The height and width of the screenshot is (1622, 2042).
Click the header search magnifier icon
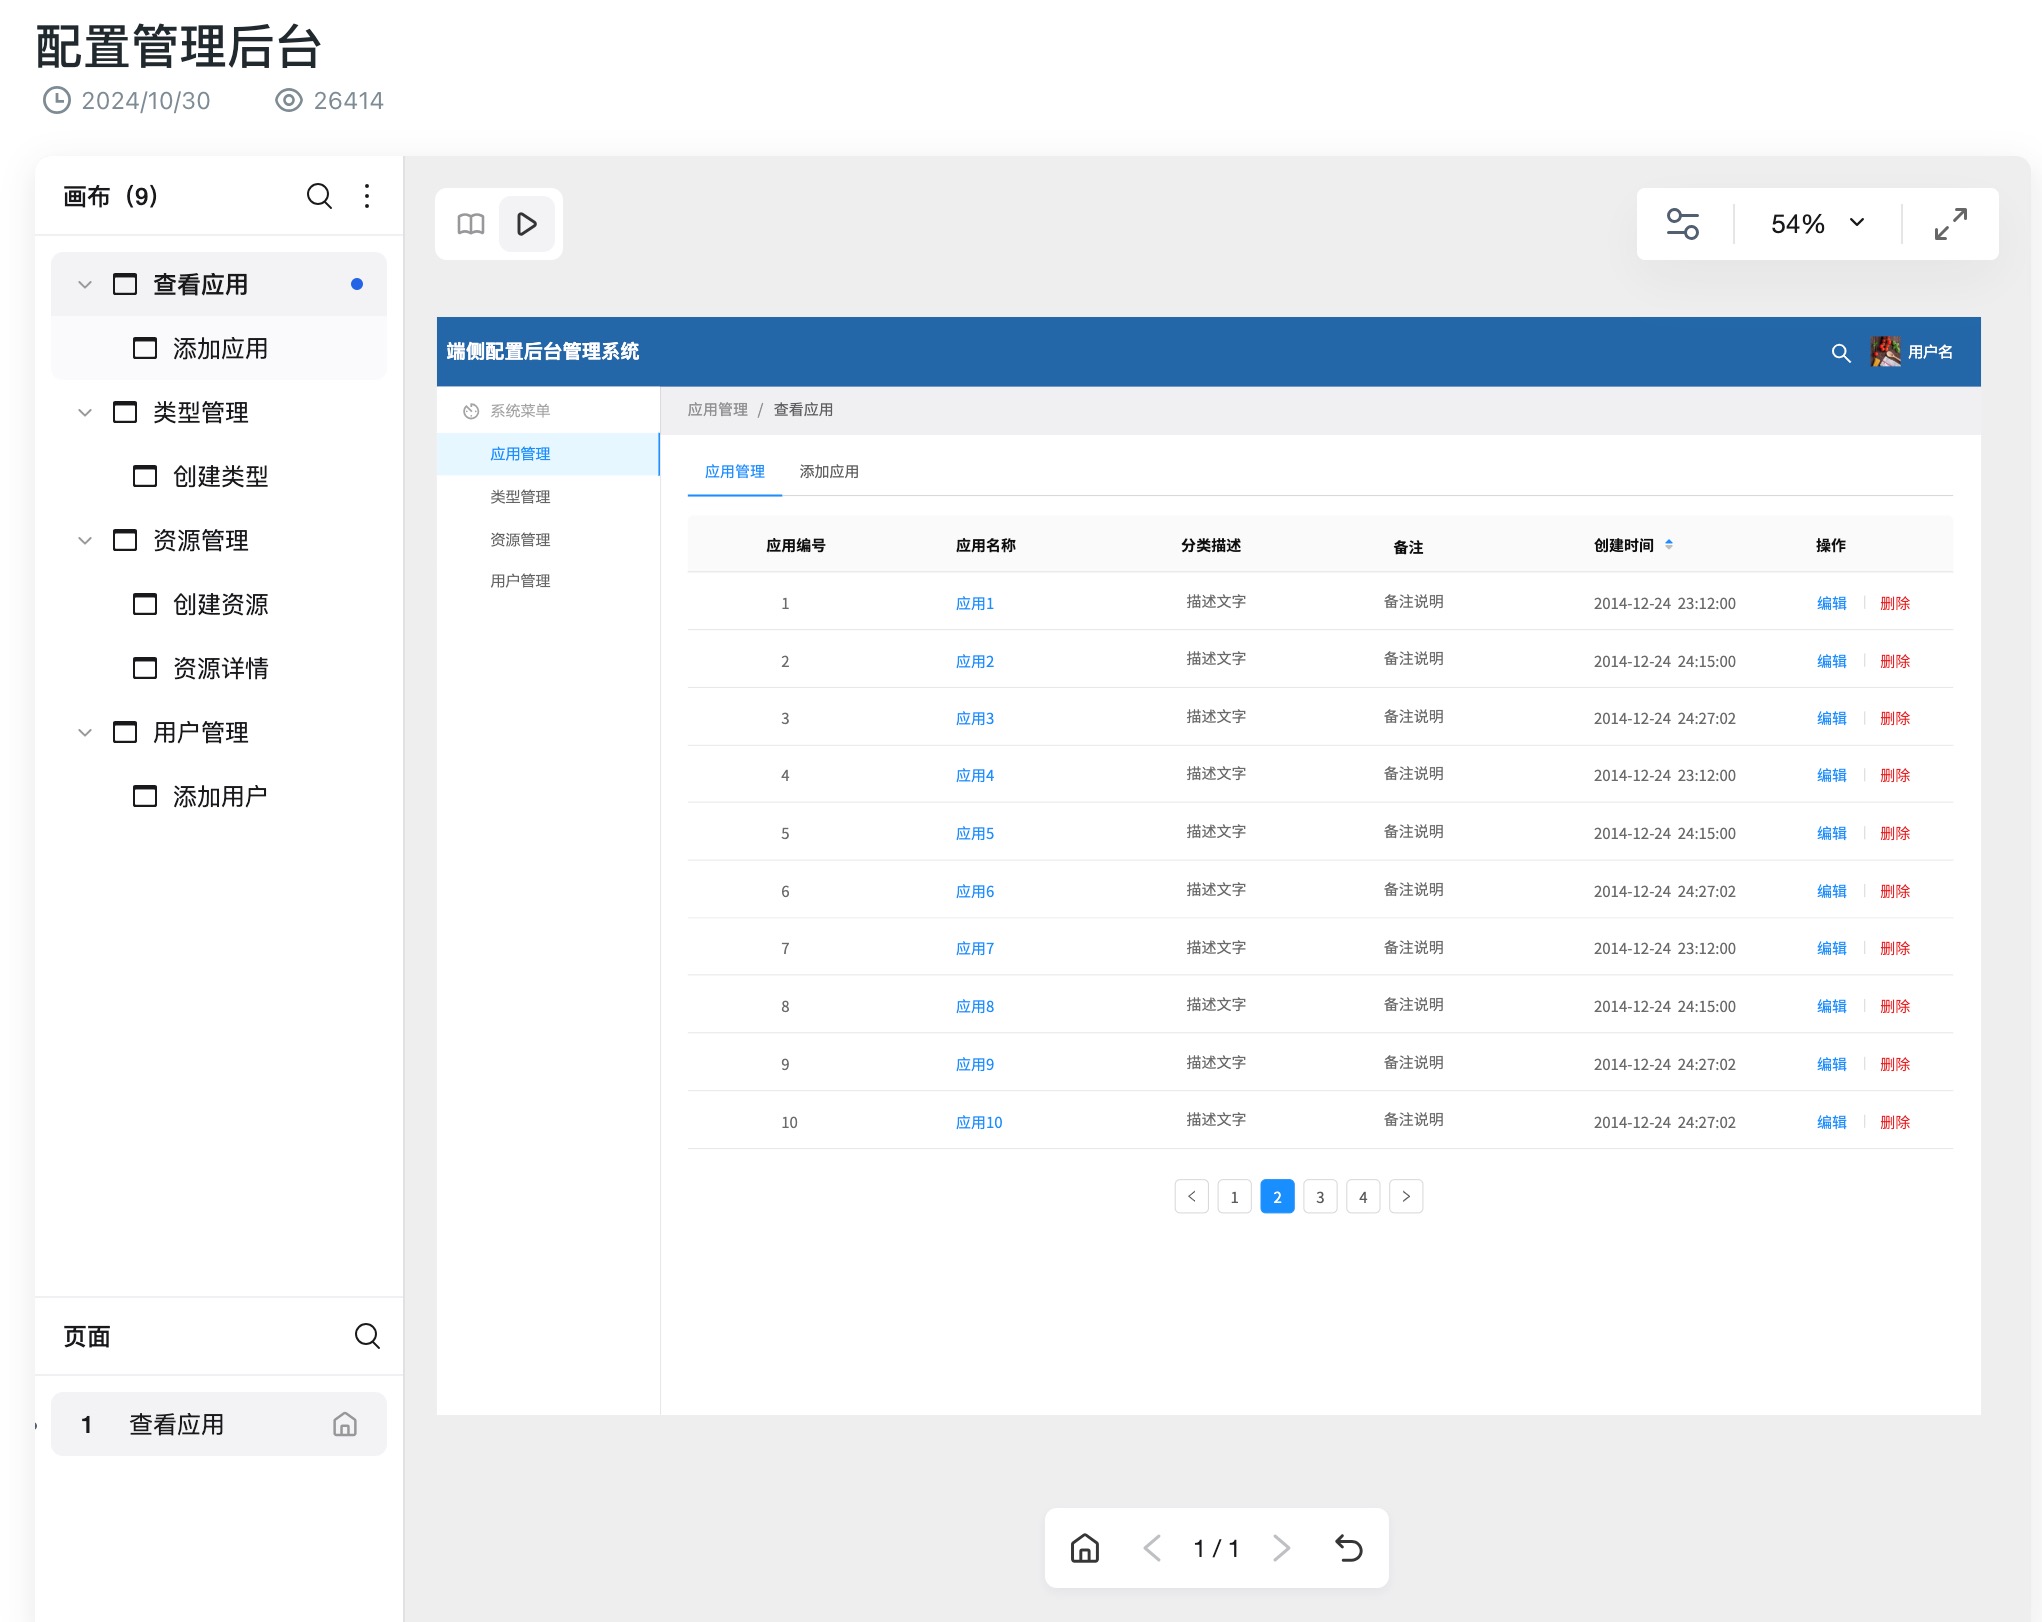click(x=1840, y=353)
